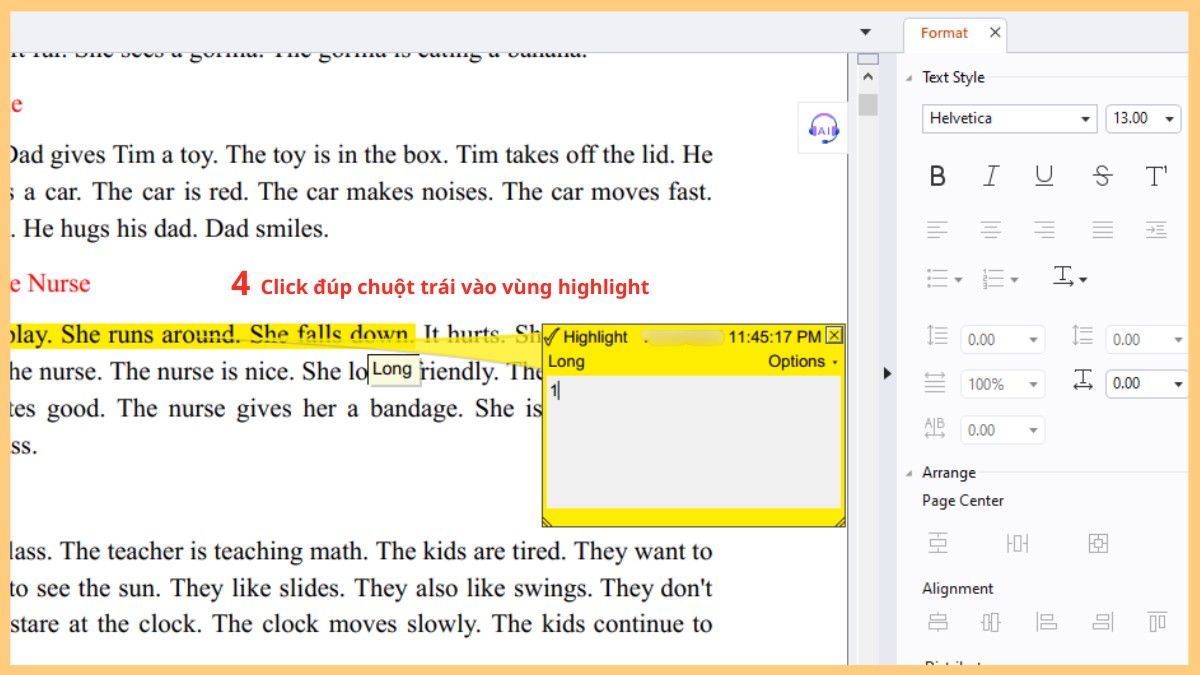Apply superscript text style icon
The width and height of the screenshot is (1200, 675).
tap(1156, 177)
